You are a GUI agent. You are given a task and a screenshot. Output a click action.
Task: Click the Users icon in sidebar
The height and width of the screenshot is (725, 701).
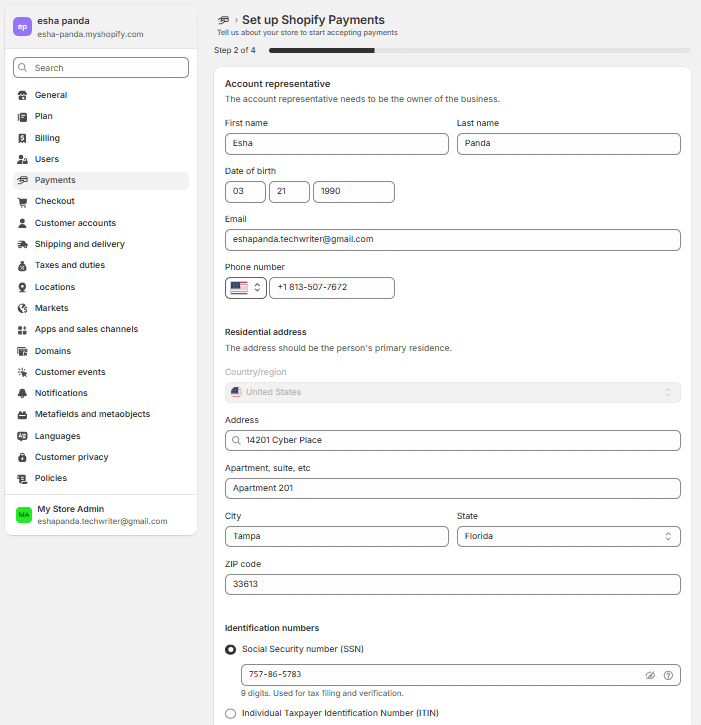pyautogui.click(x=22, y=160)
